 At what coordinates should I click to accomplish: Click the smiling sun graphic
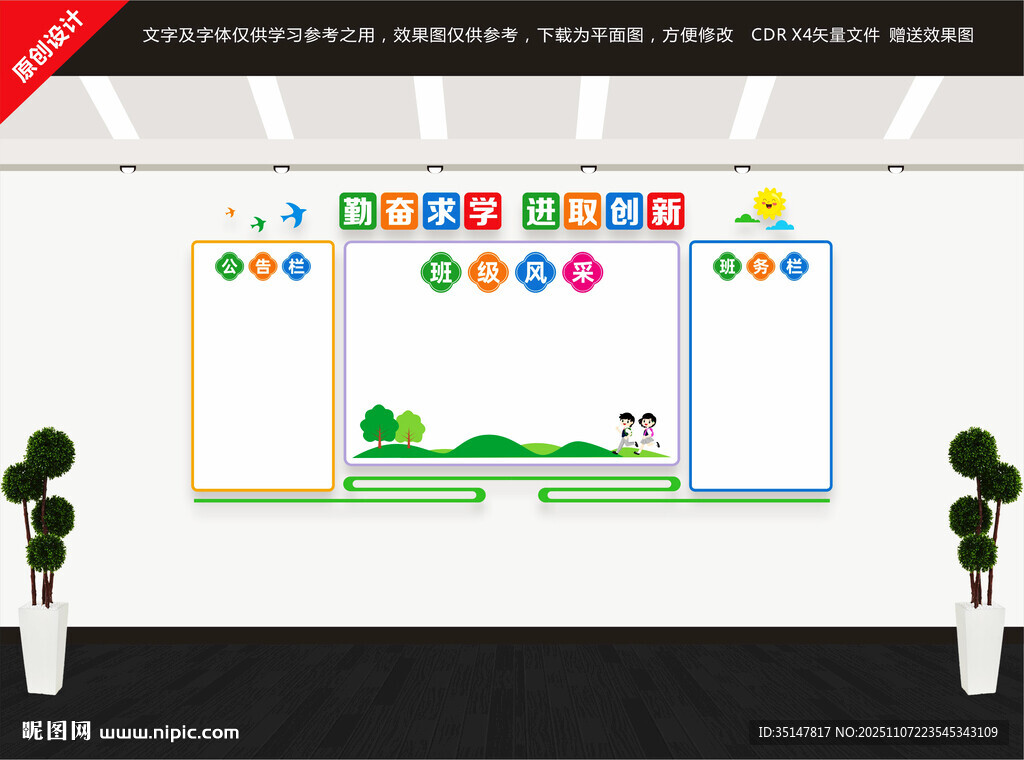tap(769, 203)
